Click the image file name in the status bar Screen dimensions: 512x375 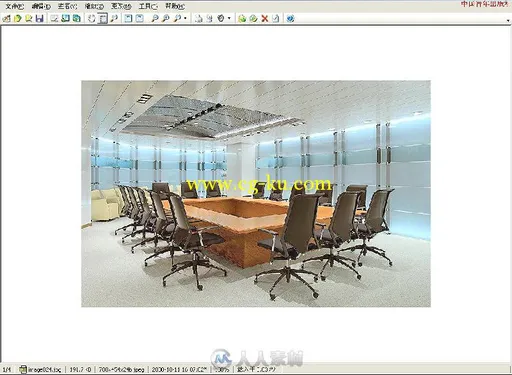(x=44, y=370)
